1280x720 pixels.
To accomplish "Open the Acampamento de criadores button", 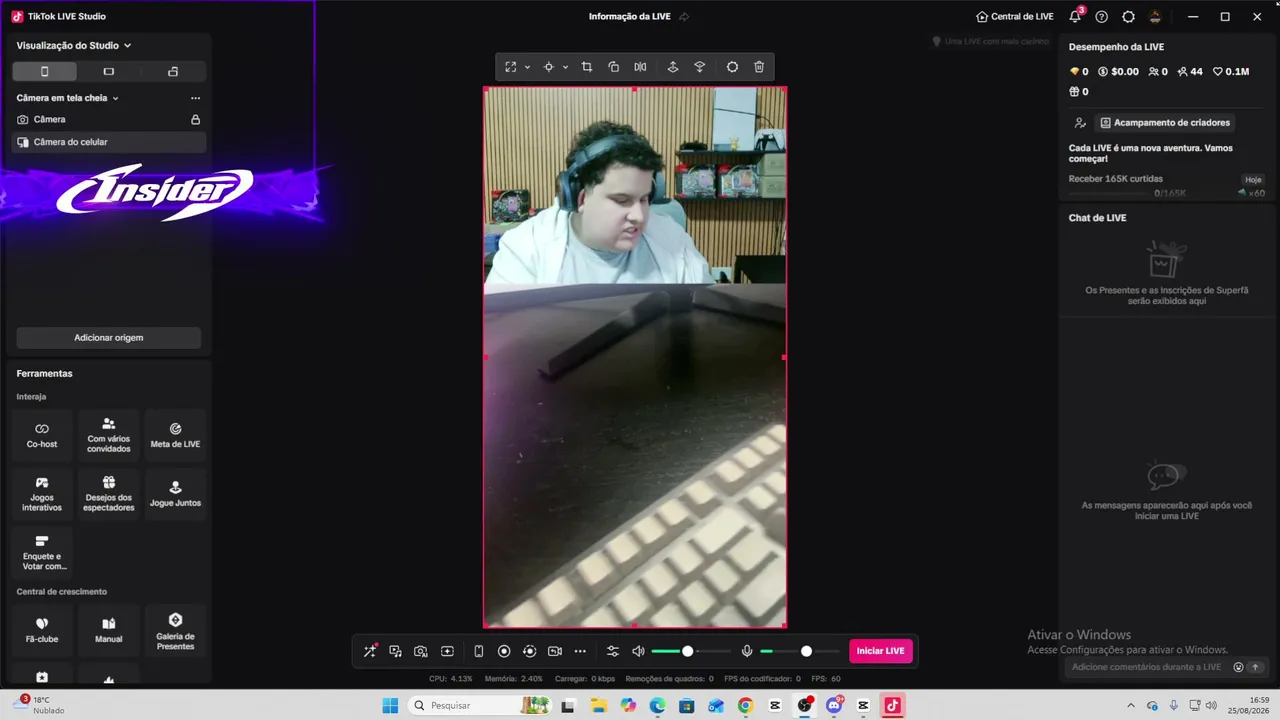I will (x=1165, y=123).
